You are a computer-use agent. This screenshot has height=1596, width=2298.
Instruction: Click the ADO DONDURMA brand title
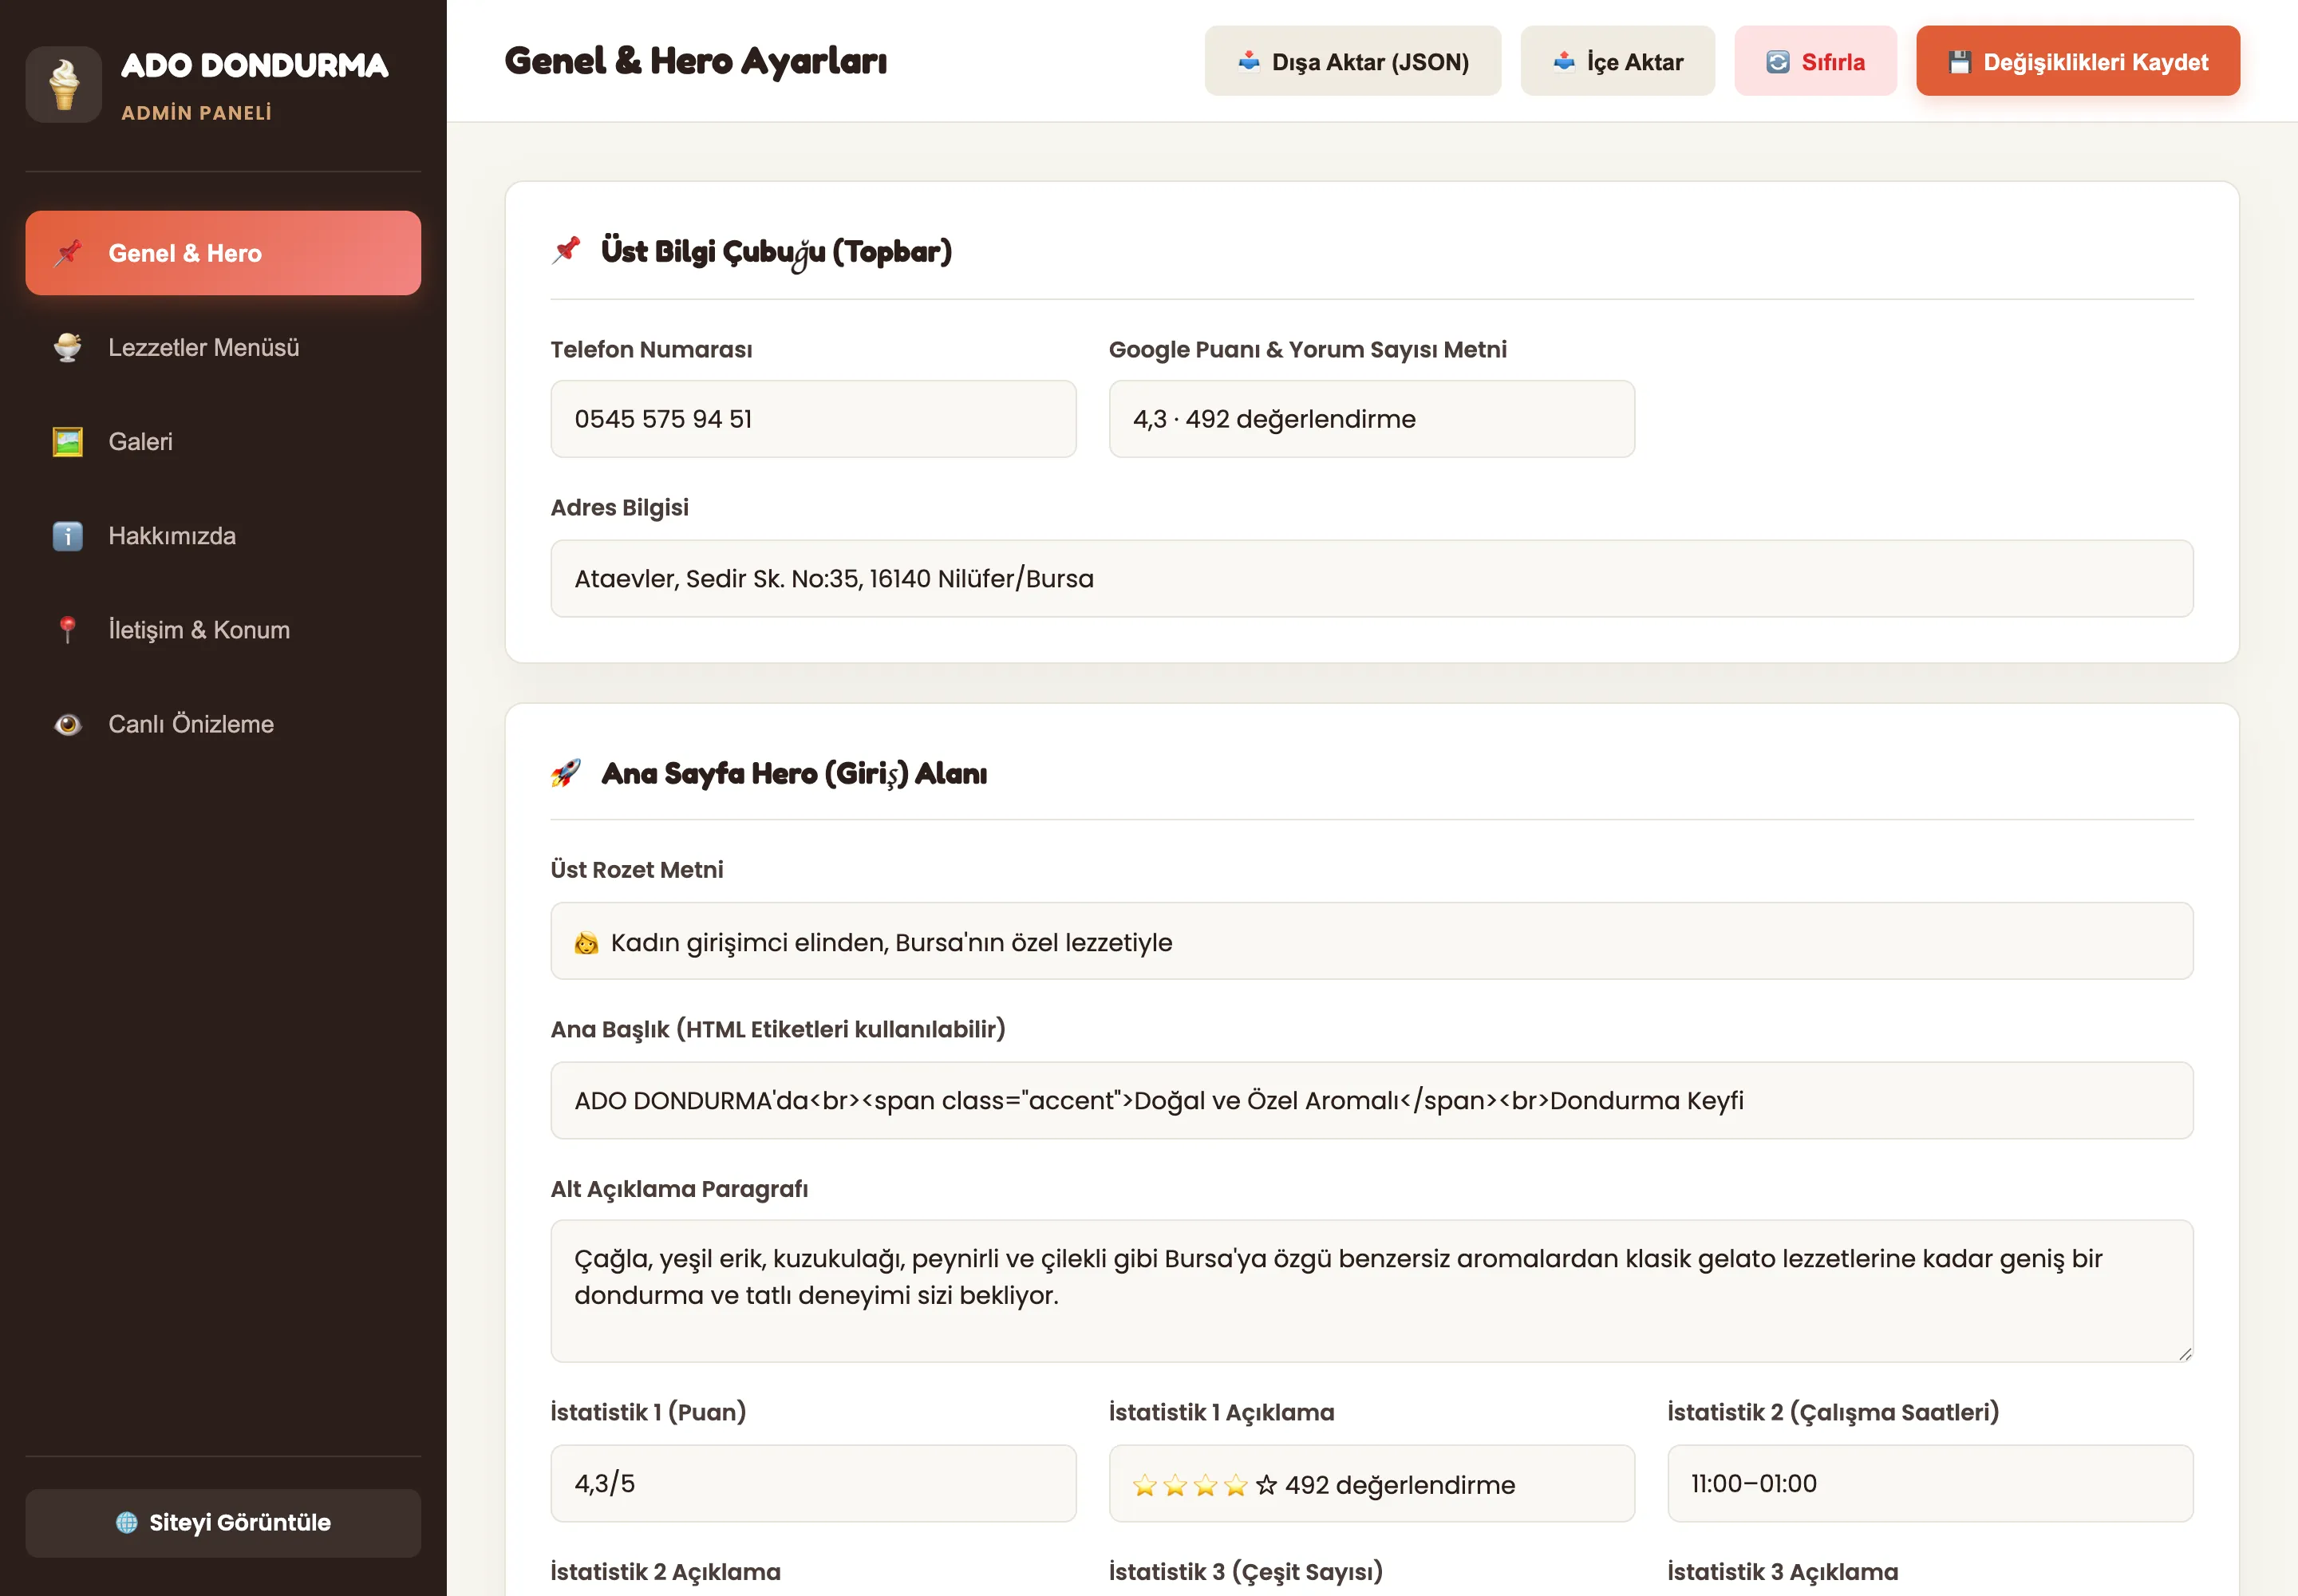click(x=255, y=65)
